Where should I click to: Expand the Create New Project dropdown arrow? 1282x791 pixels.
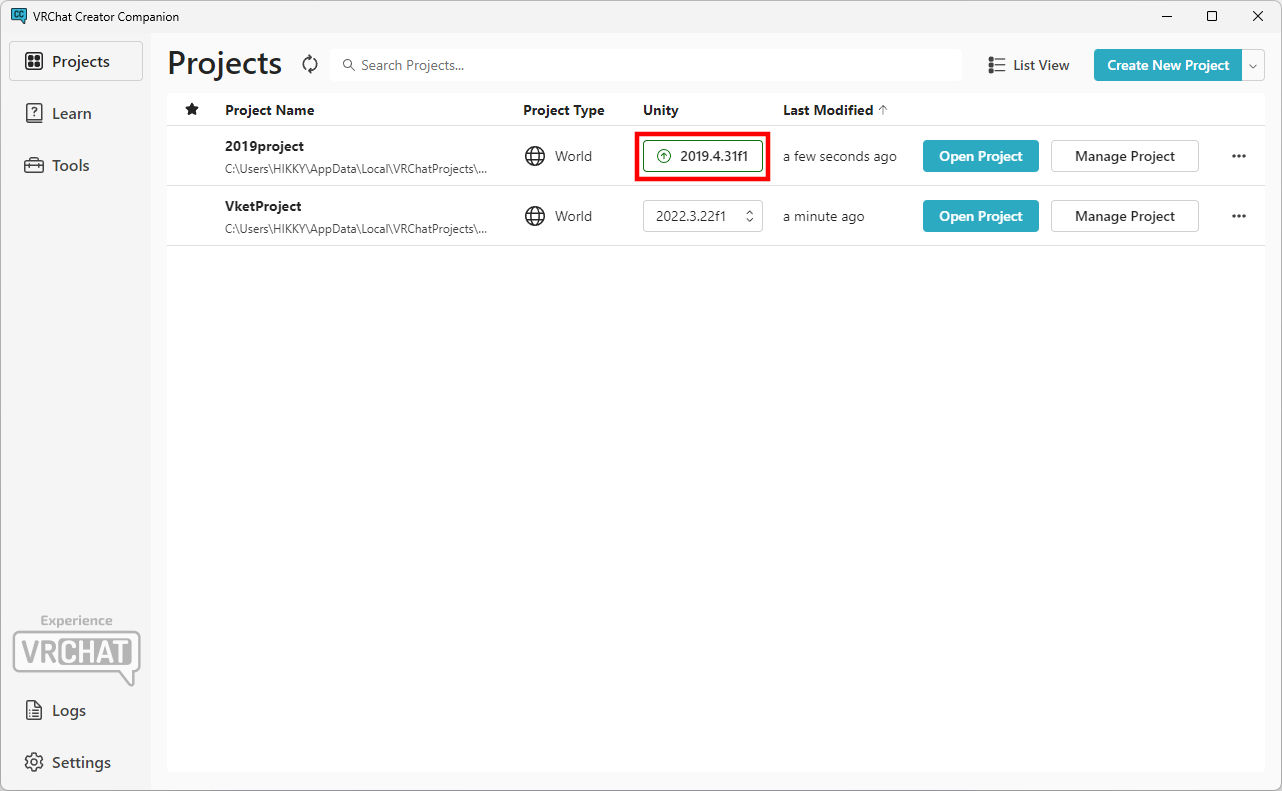[1254, 65]
